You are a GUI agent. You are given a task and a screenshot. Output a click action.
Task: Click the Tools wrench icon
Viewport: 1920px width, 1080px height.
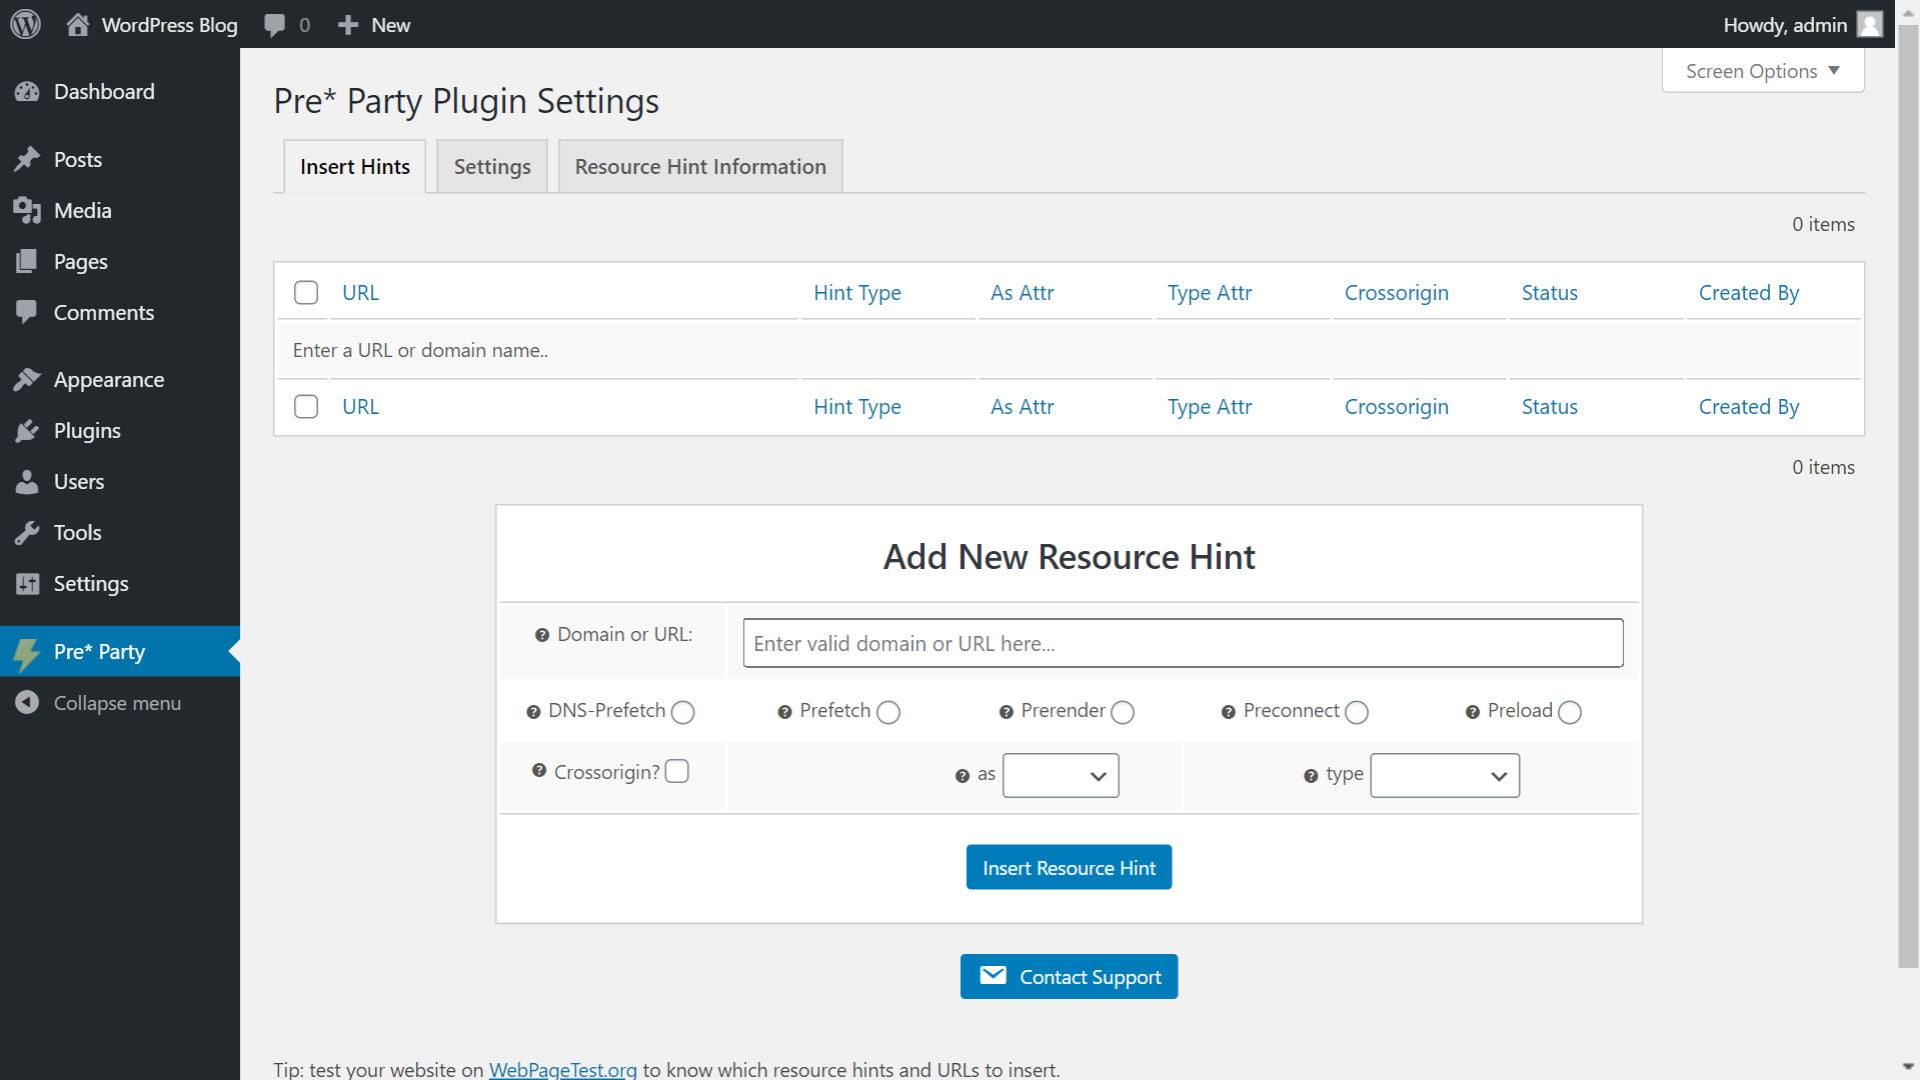27,532
